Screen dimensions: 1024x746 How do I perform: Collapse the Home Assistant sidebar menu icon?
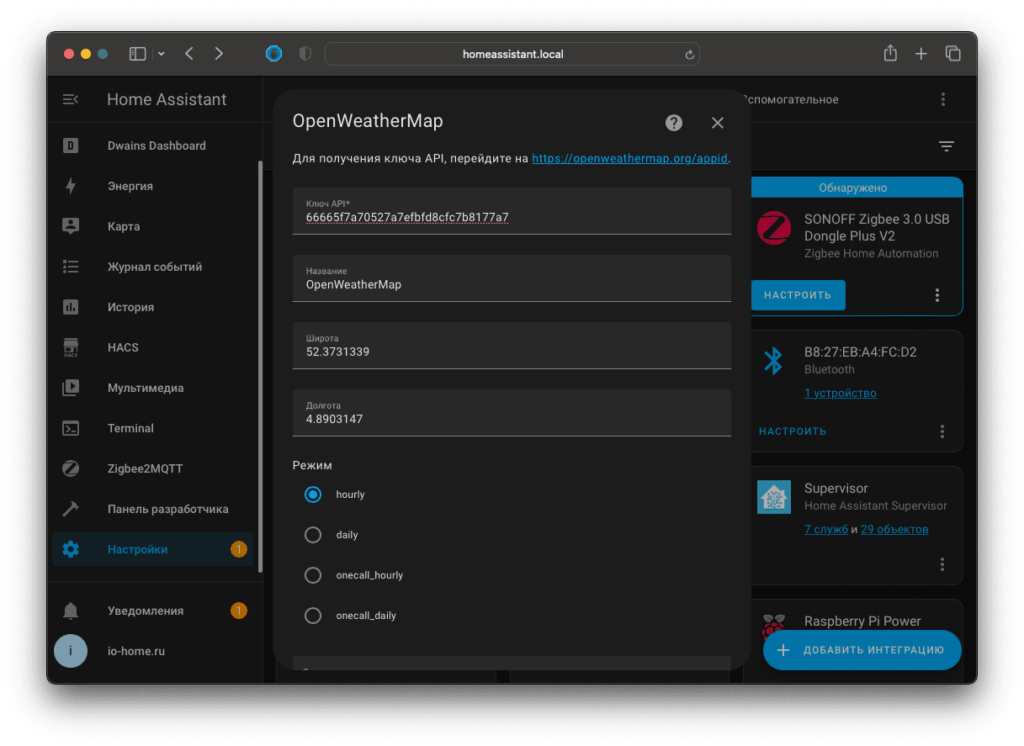pyautogui.click(x=71, y=99)
